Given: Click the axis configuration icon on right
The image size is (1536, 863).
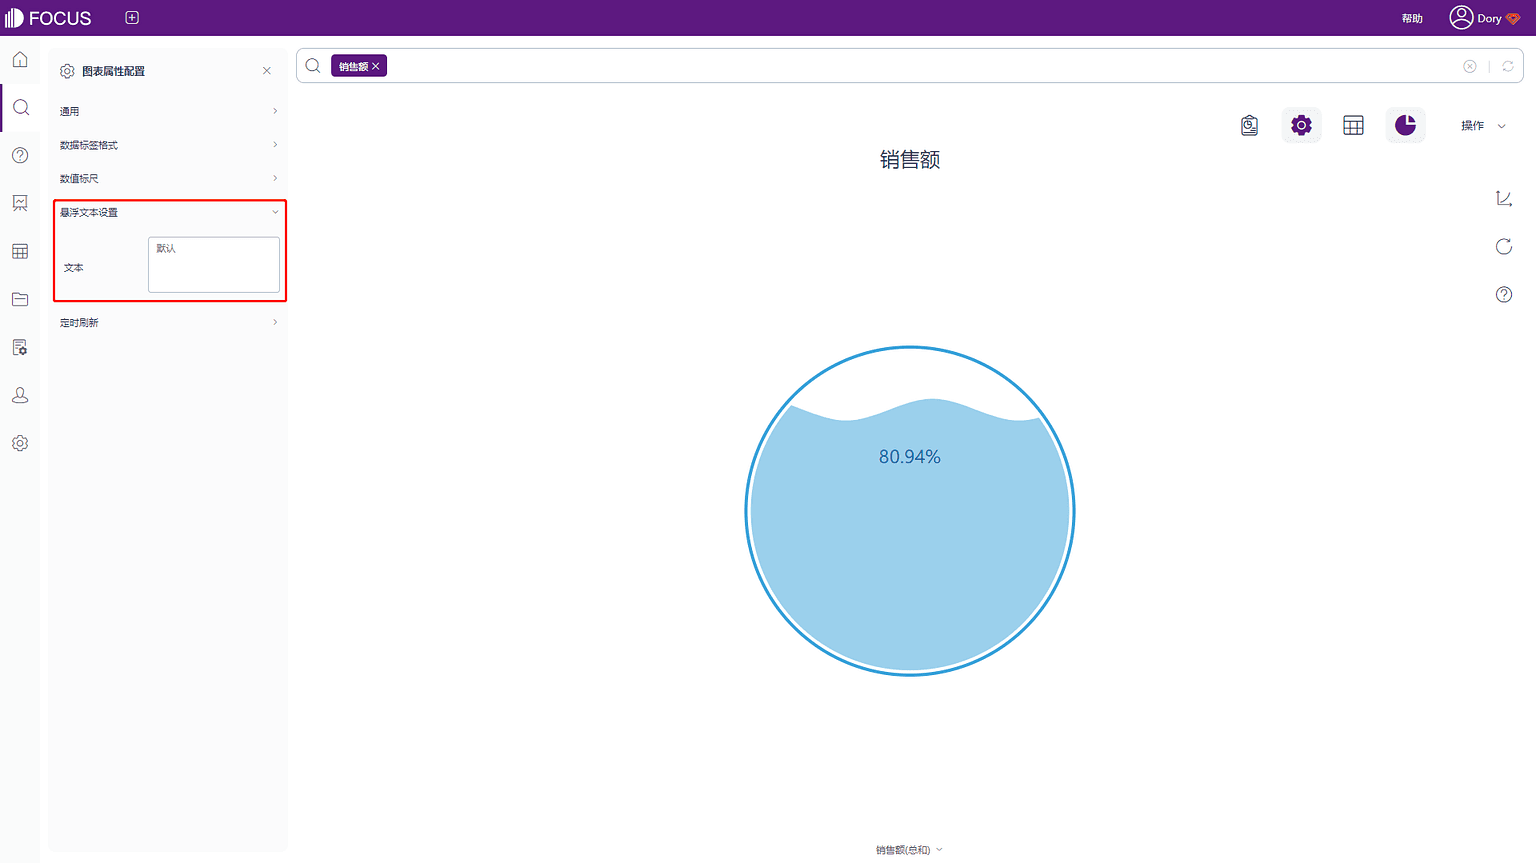Looking at the screenshot, I should [1504, 198].
